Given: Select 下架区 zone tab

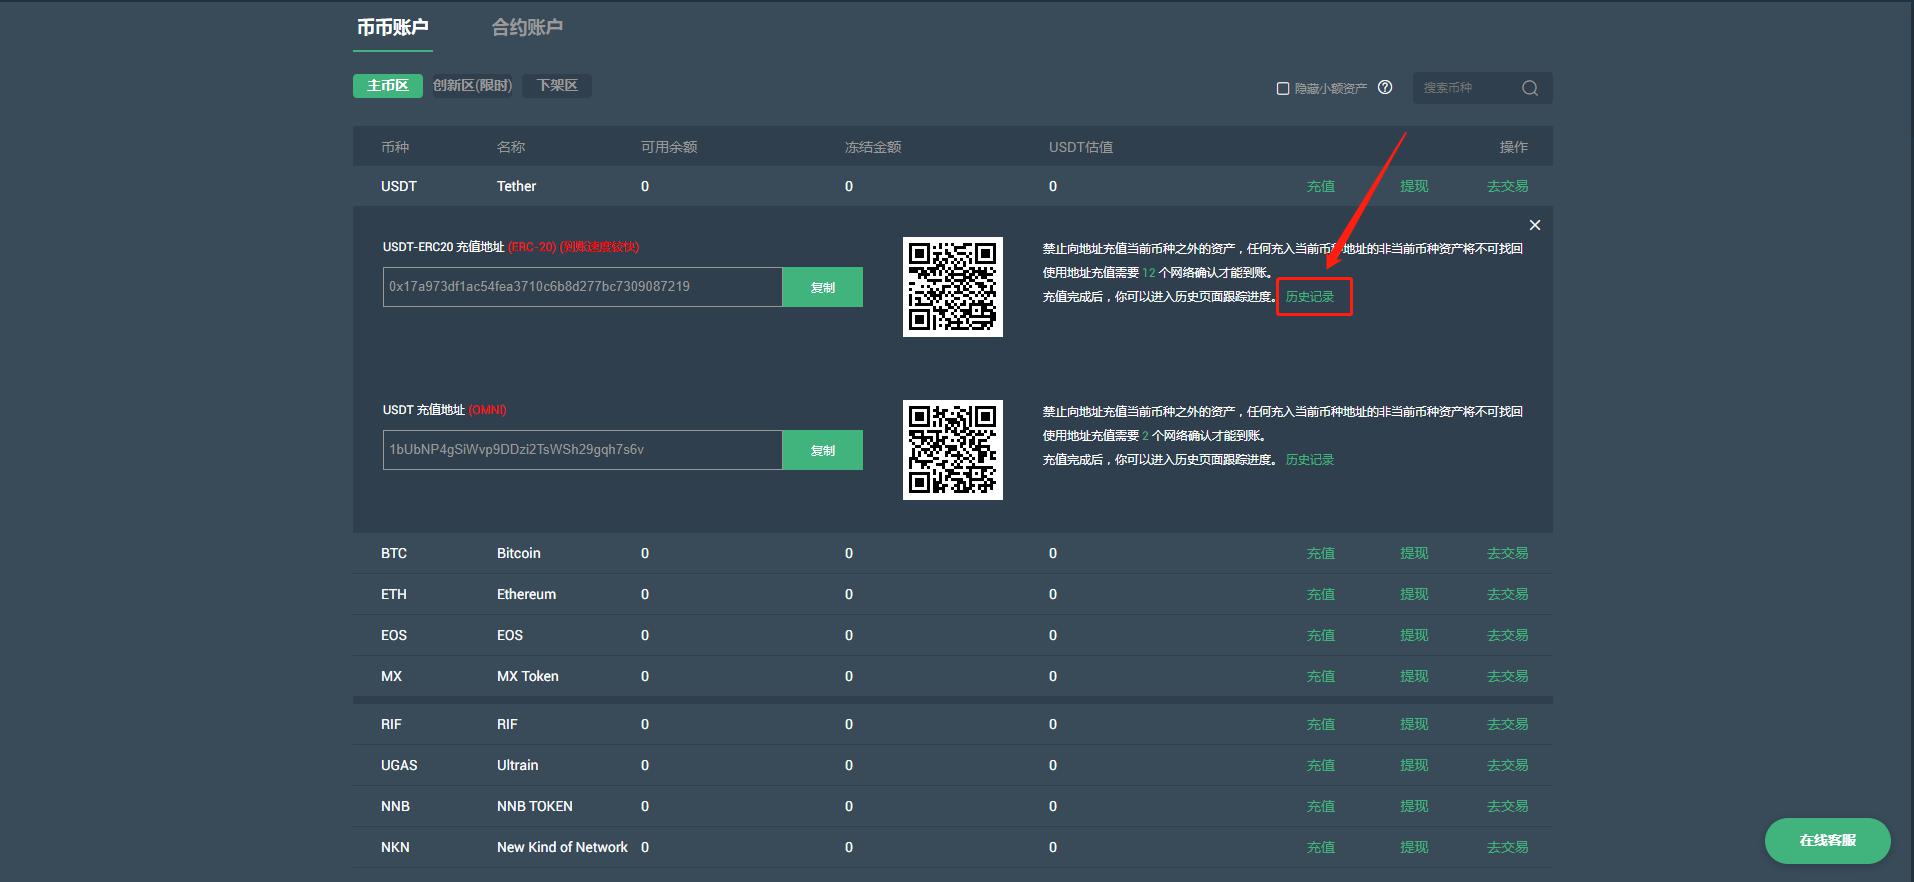Looking at the screenshot, I should point(557,86).
